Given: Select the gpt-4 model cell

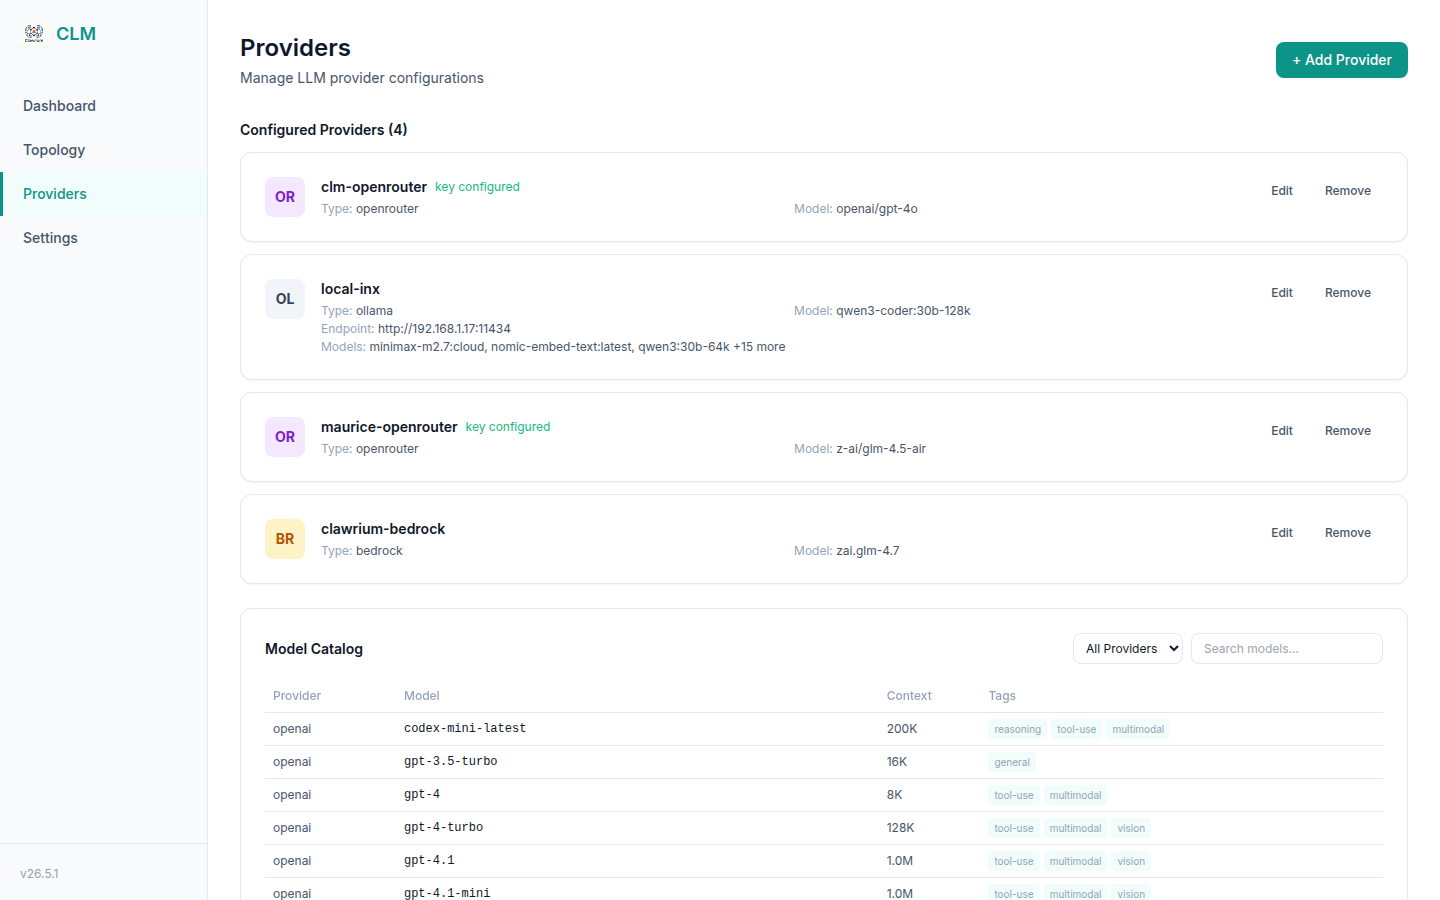Looking at the screenshot, I should 422,795.
